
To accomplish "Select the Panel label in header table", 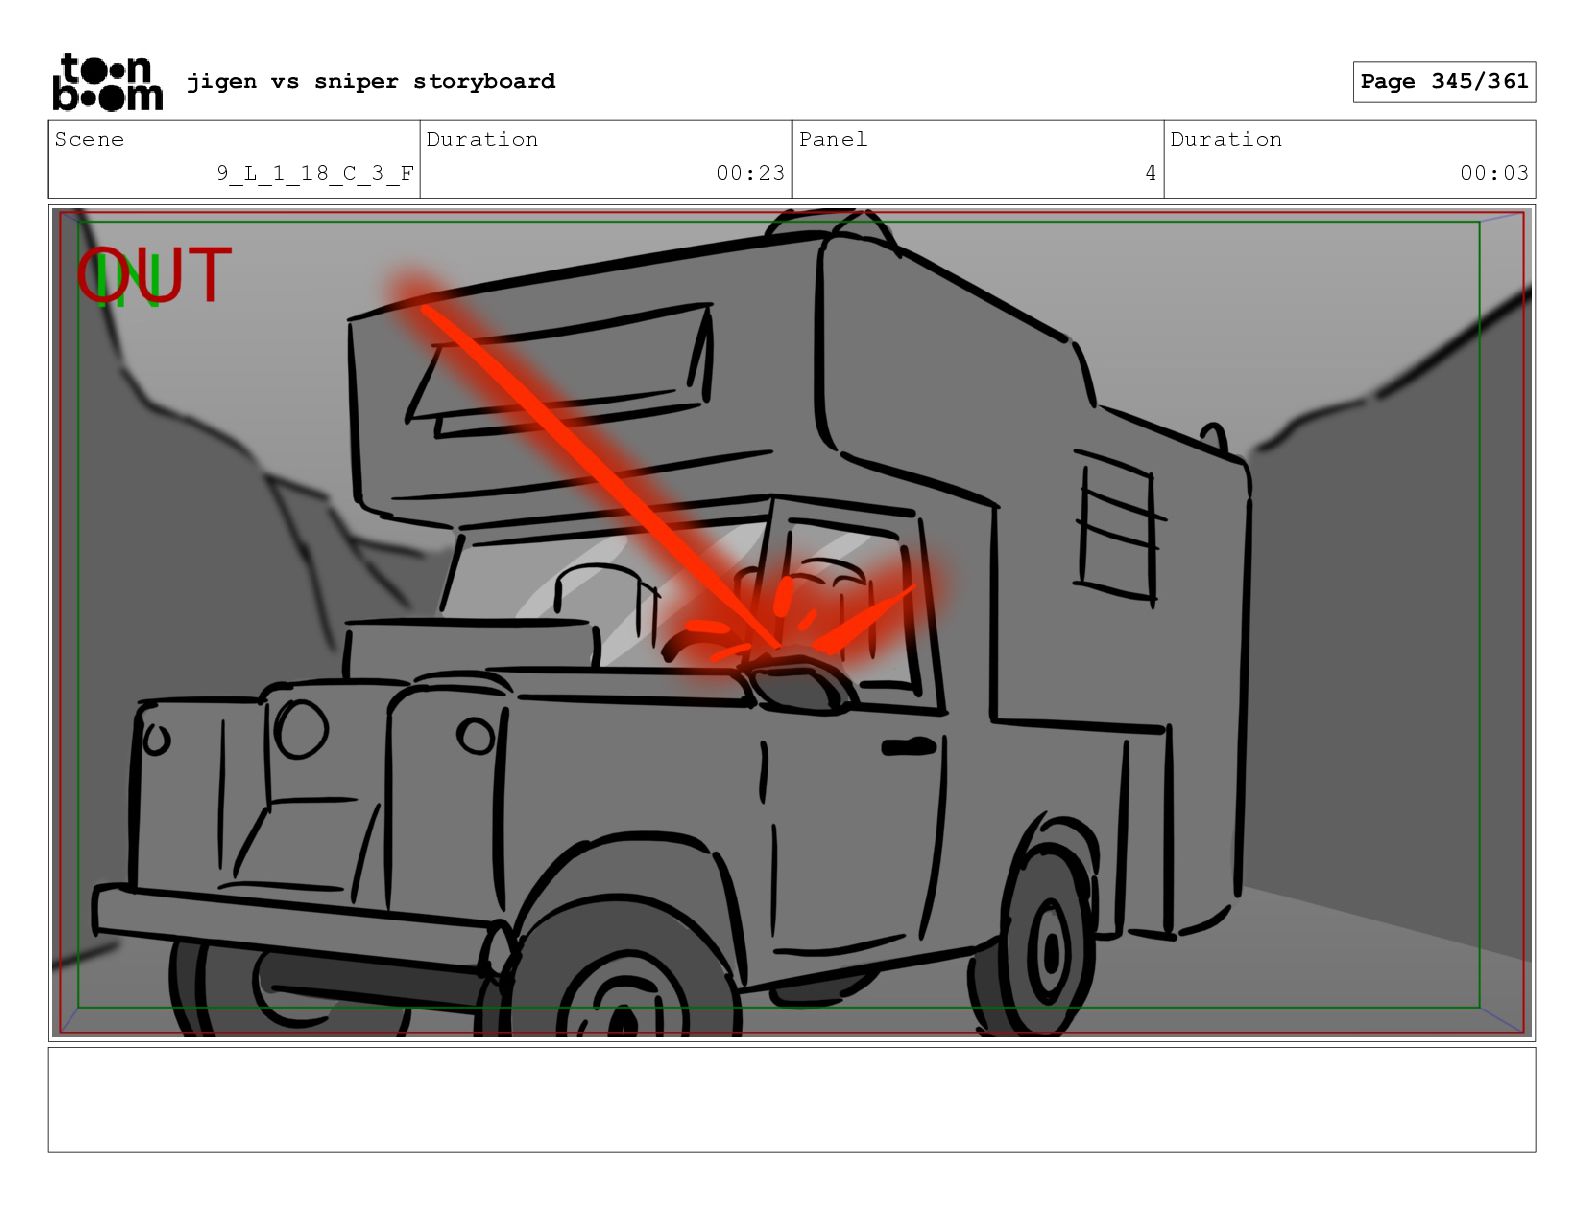I will [x=833, y=139].
